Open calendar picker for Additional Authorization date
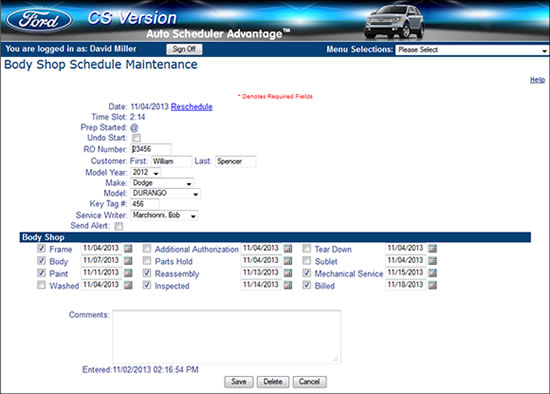 [288, 249]
